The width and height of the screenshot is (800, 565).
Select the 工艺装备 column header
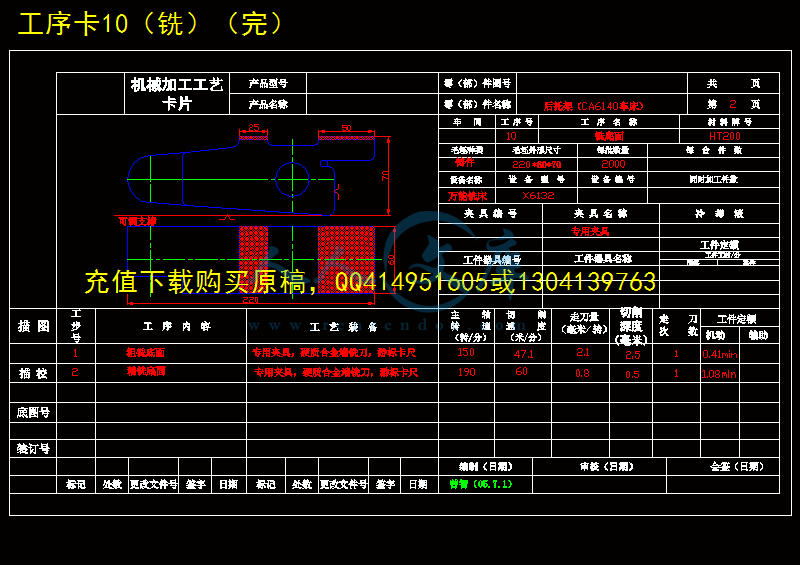(x=343, y=327)
